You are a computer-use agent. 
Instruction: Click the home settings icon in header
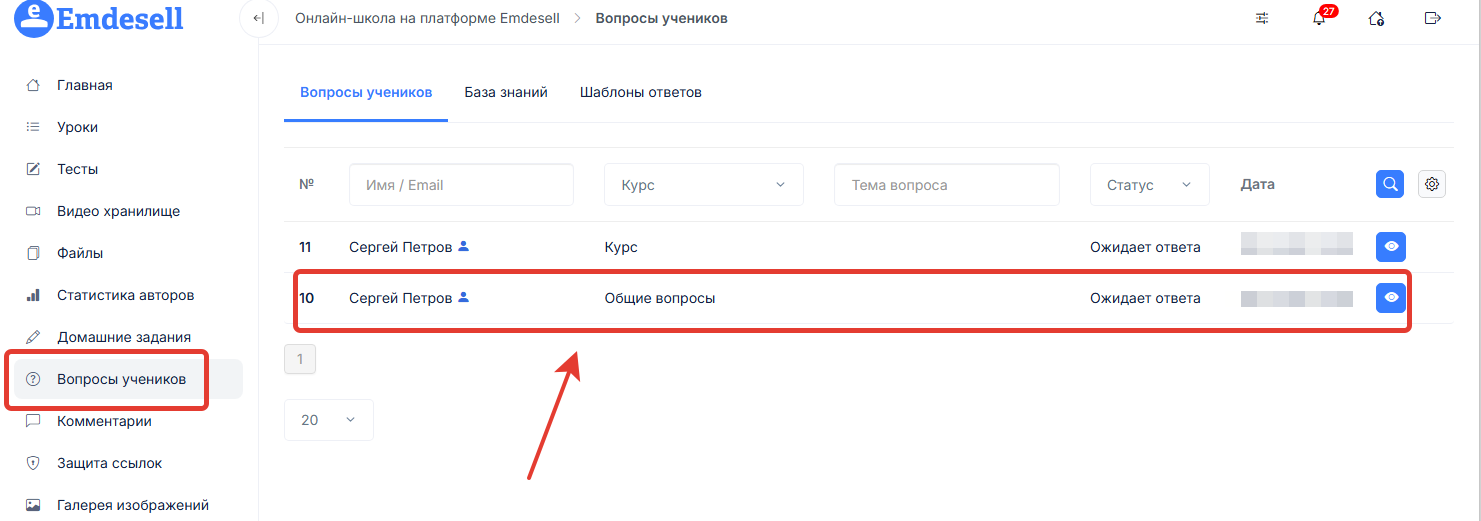click(1376, 19)
